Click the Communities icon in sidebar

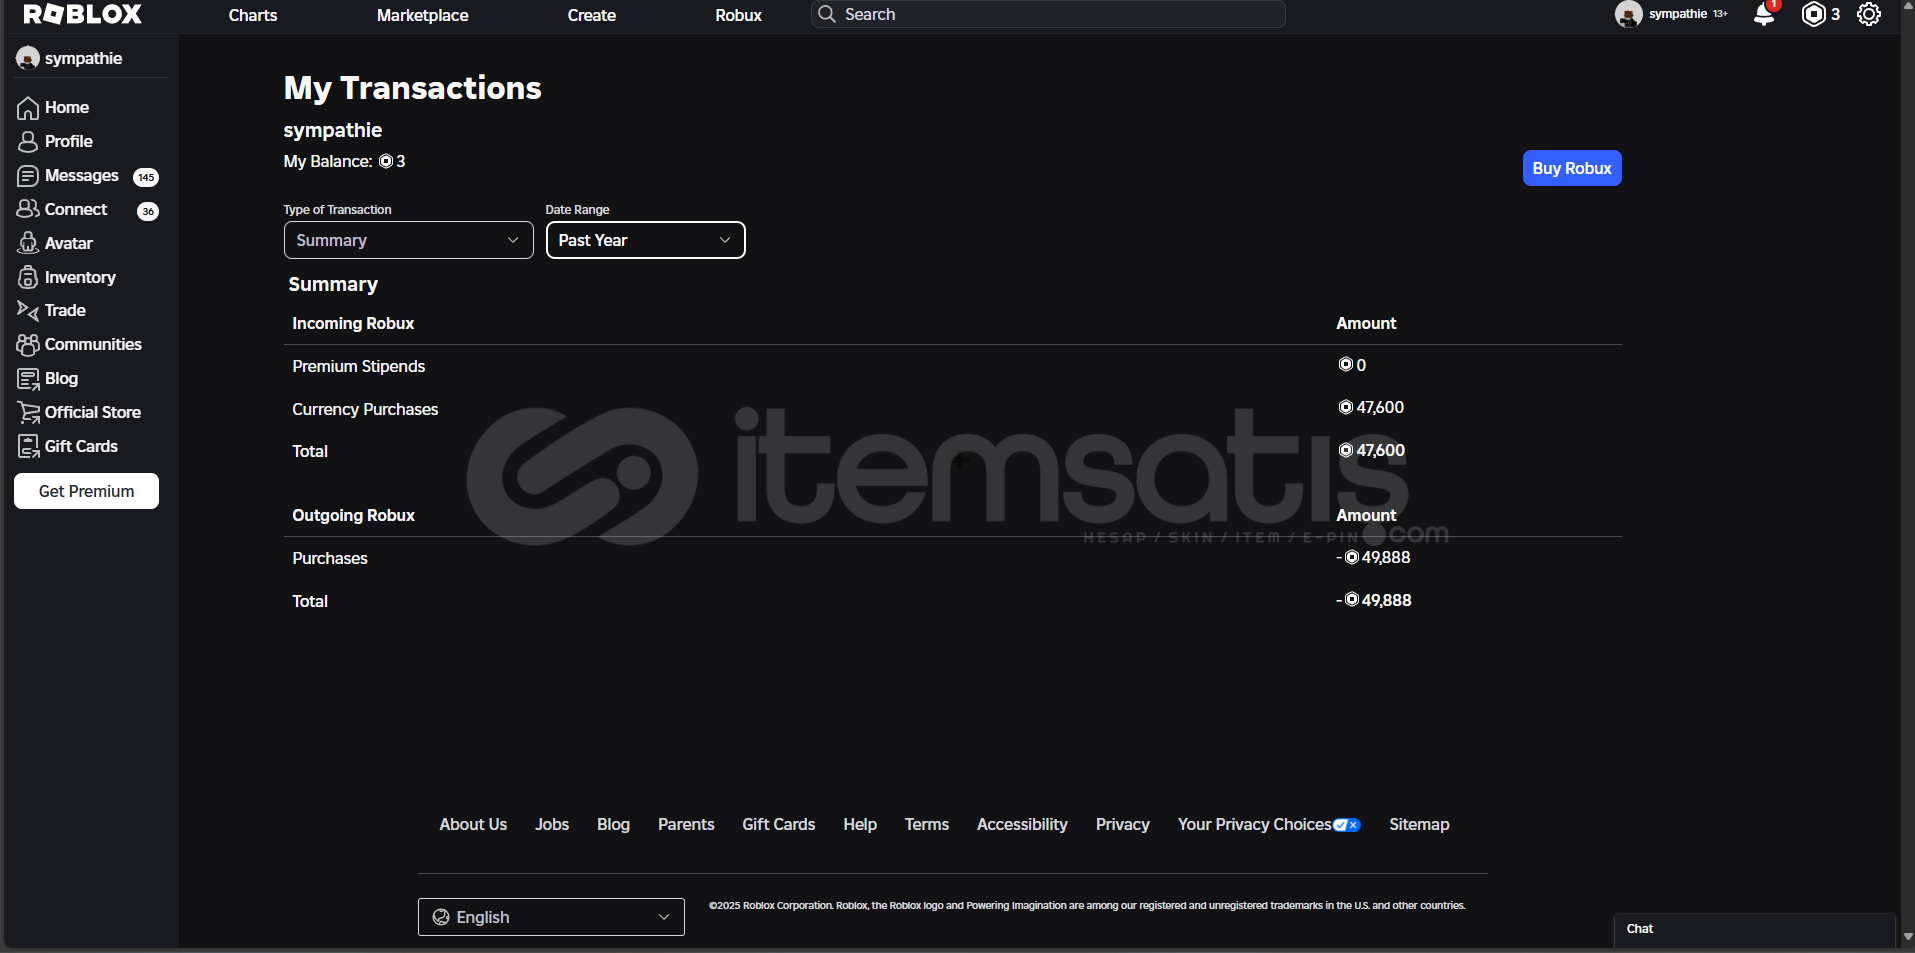coord(28,345)
